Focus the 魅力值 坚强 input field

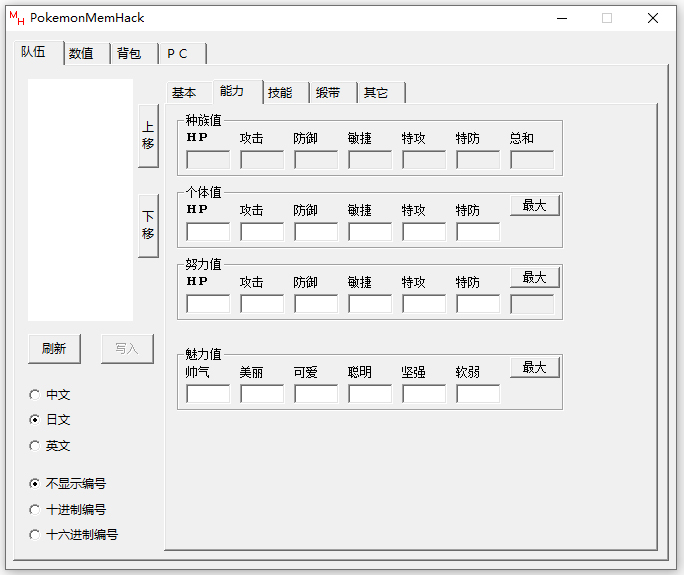(424, 394)
